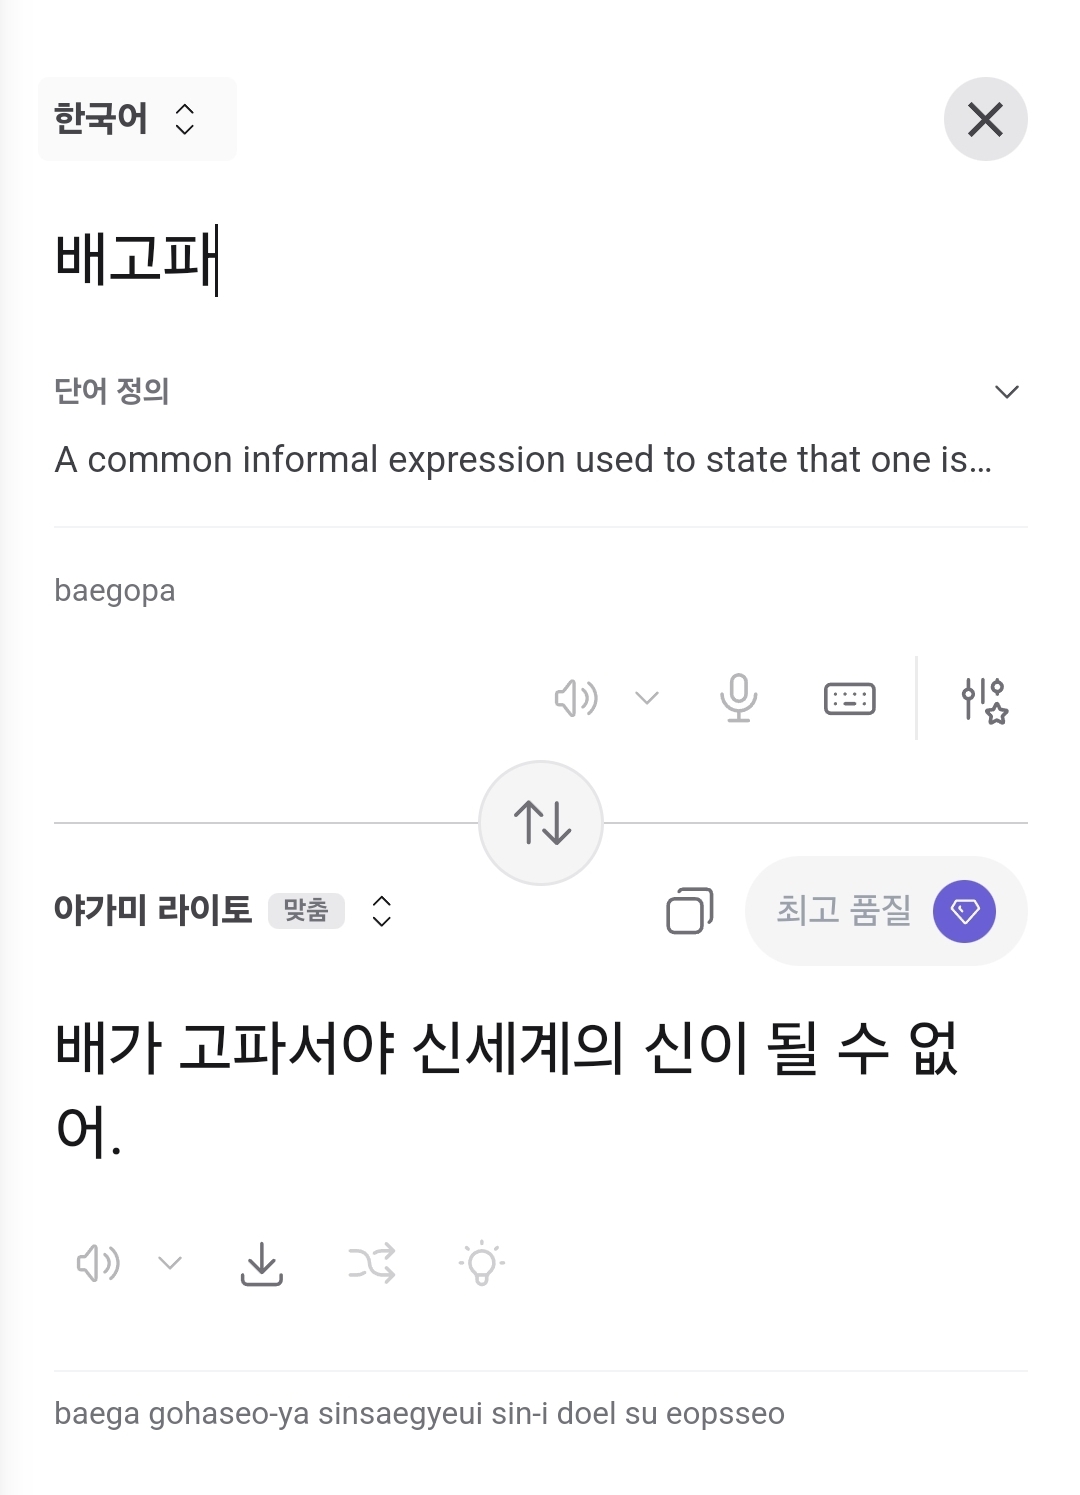Play audio of the source text
Viewport: 1080px width, 1495px height.
[575, 698]
